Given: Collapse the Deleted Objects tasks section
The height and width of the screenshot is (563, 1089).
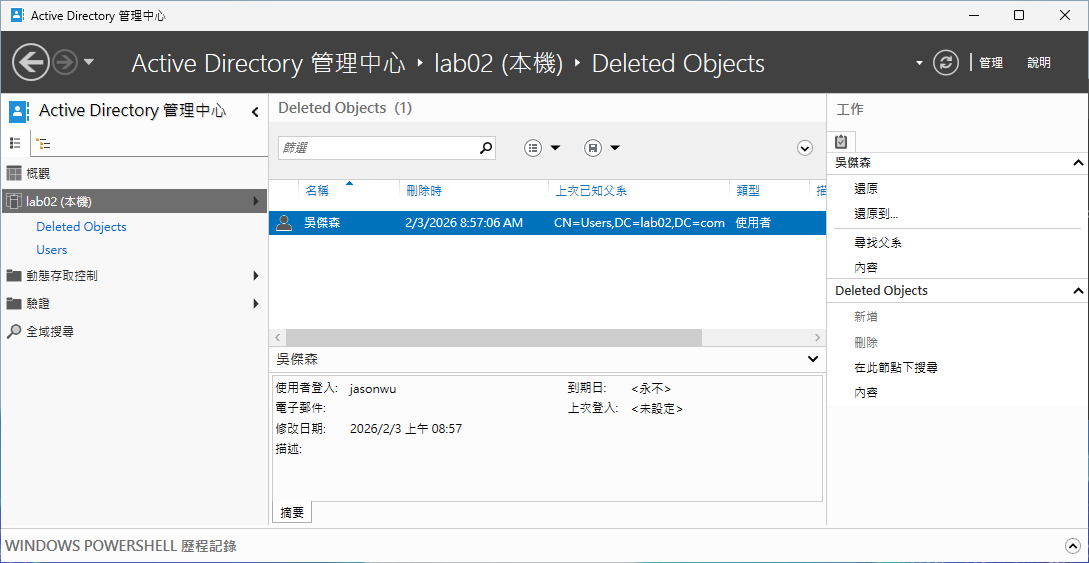Looking at the screenshot, I should click(x=1077, y=291).
